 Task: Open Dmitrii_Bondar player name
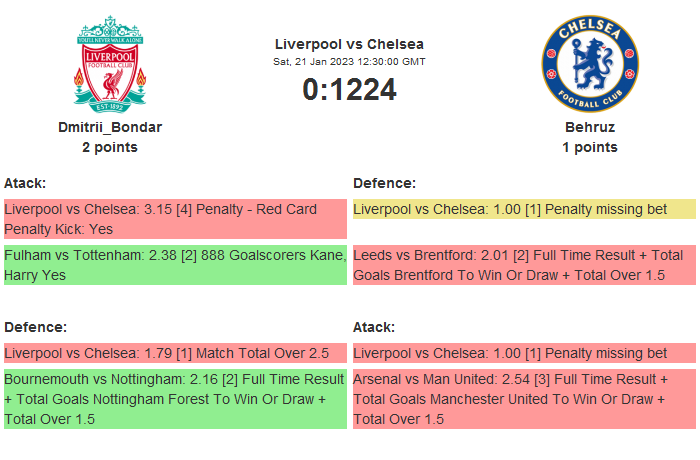click(110, 127)
